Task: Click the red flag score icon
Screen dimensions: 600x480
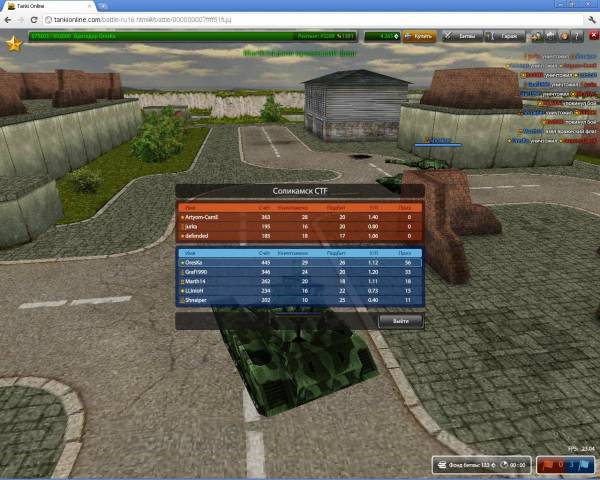Action: click(x=548, y=465)
